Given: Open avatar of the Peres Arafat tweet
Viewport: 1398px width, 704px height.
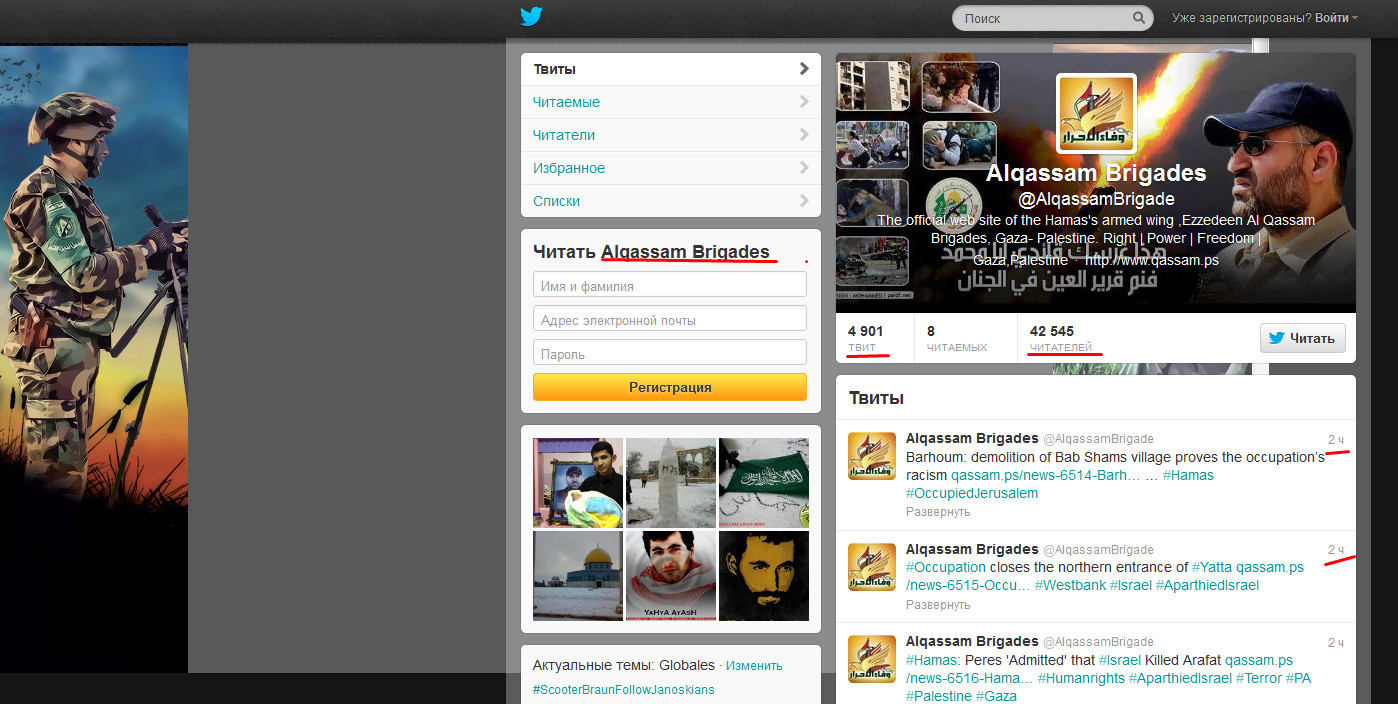Looking at the screenshot, I should (872, 659).
